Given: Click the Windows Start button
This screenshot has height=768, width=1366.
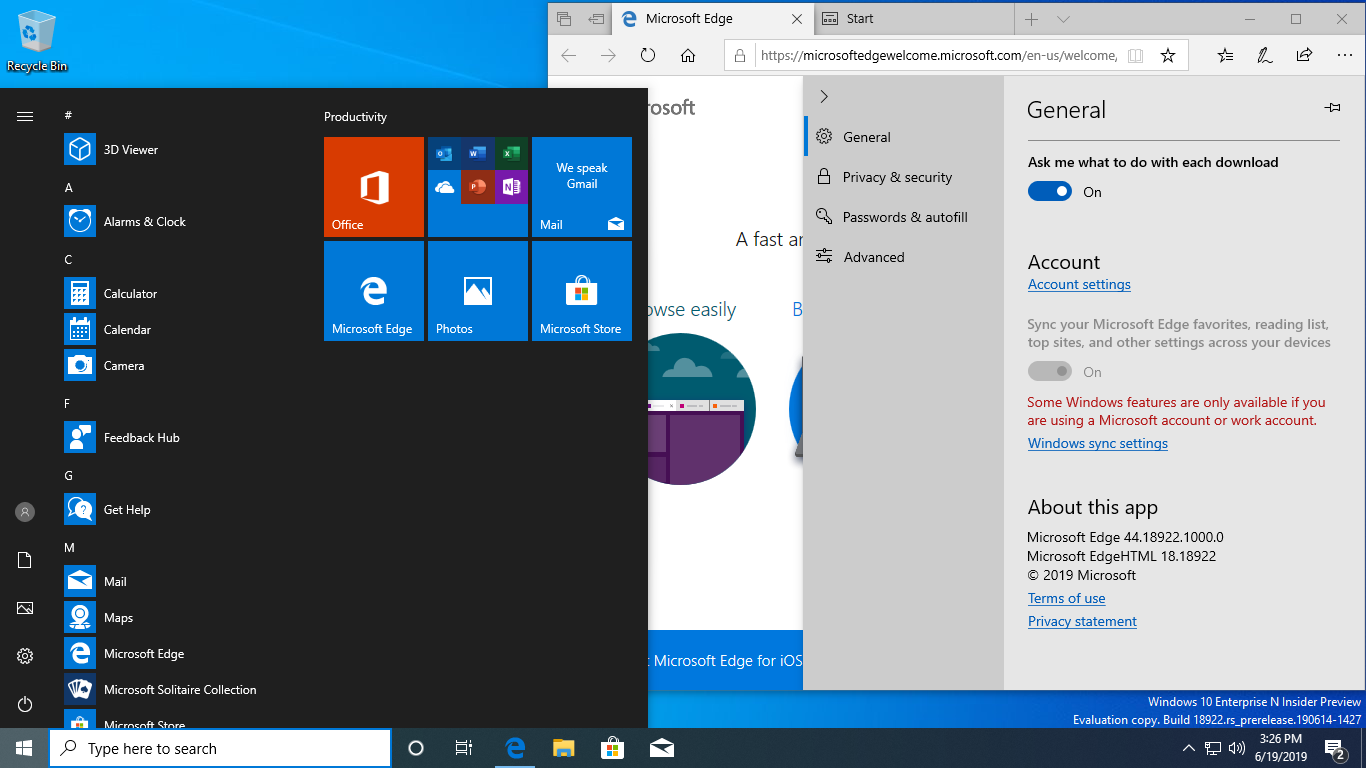Looking at the screenshot, I should (24, 748).
